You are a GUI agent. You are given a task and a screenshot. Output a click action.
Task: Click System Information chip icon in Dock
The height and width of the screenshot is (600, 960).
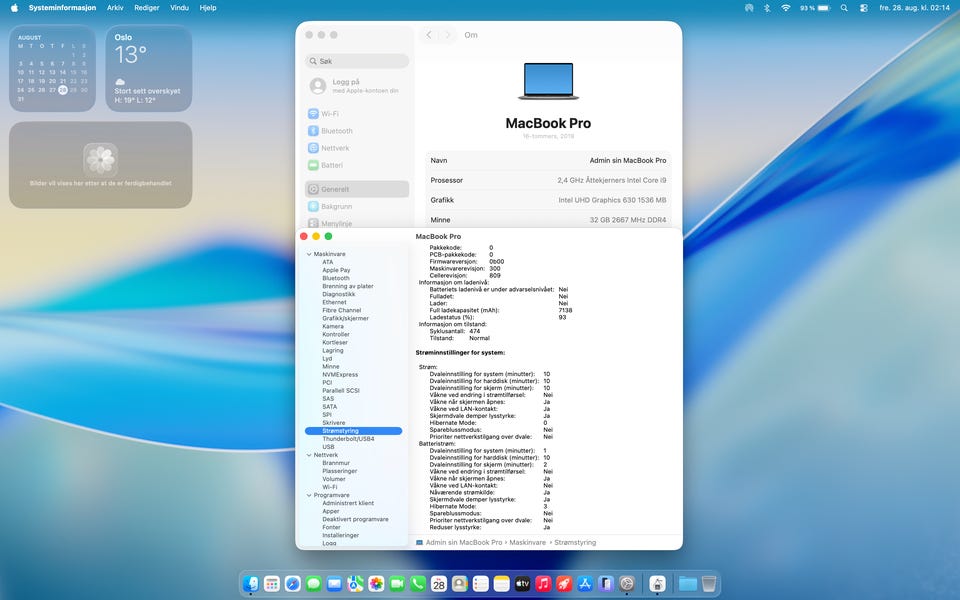point(657,584)
